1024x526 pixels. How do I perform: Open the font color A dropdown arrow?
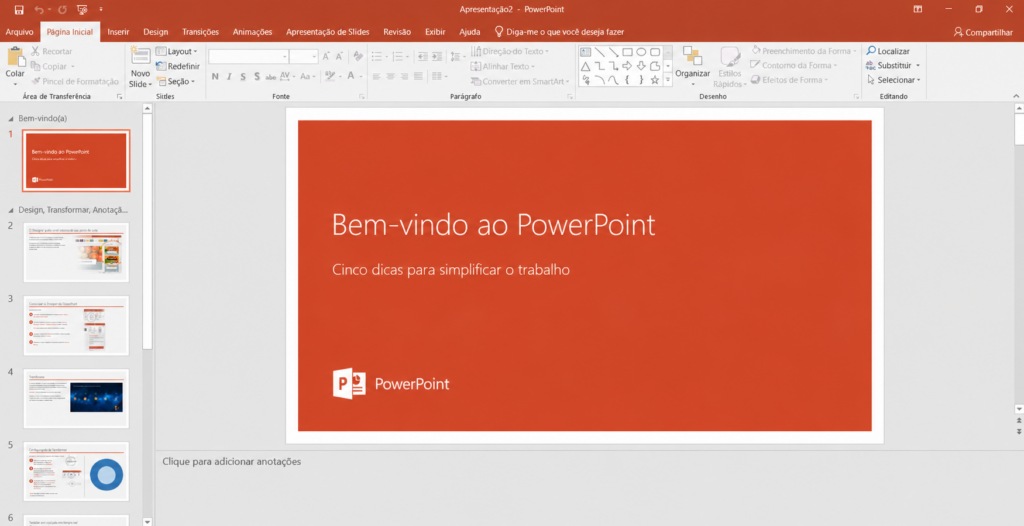360,76
